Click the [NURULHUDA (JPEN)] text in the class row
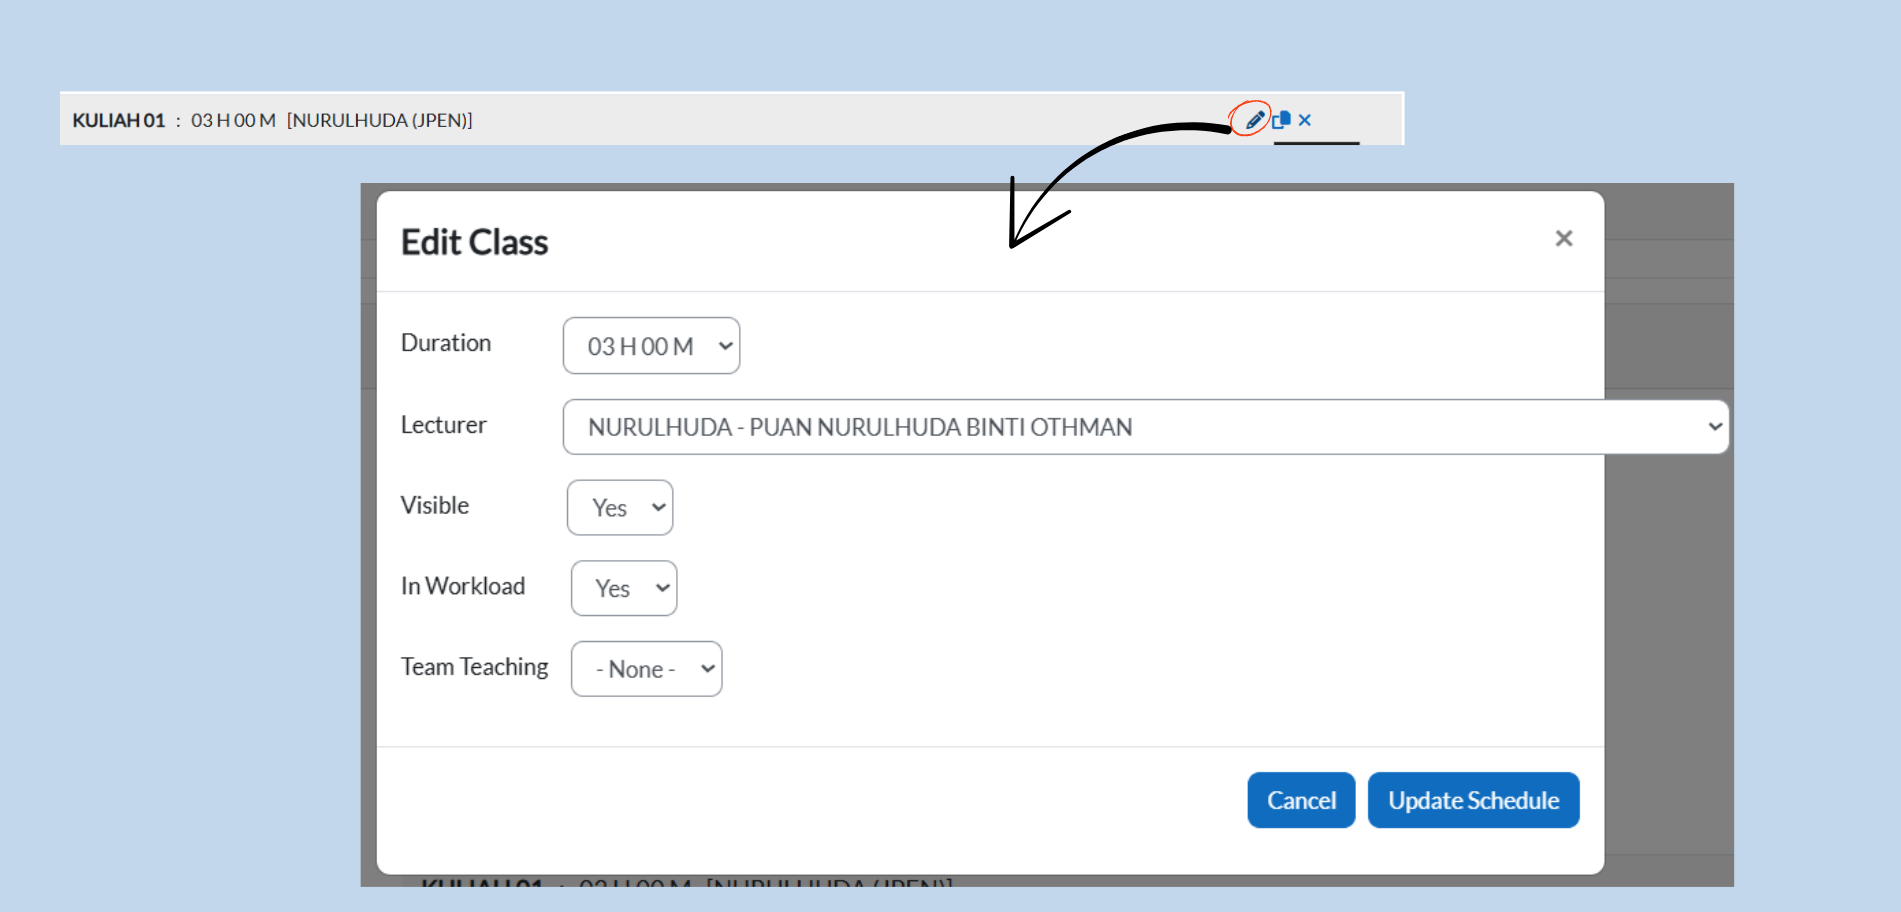 (379, 120)
